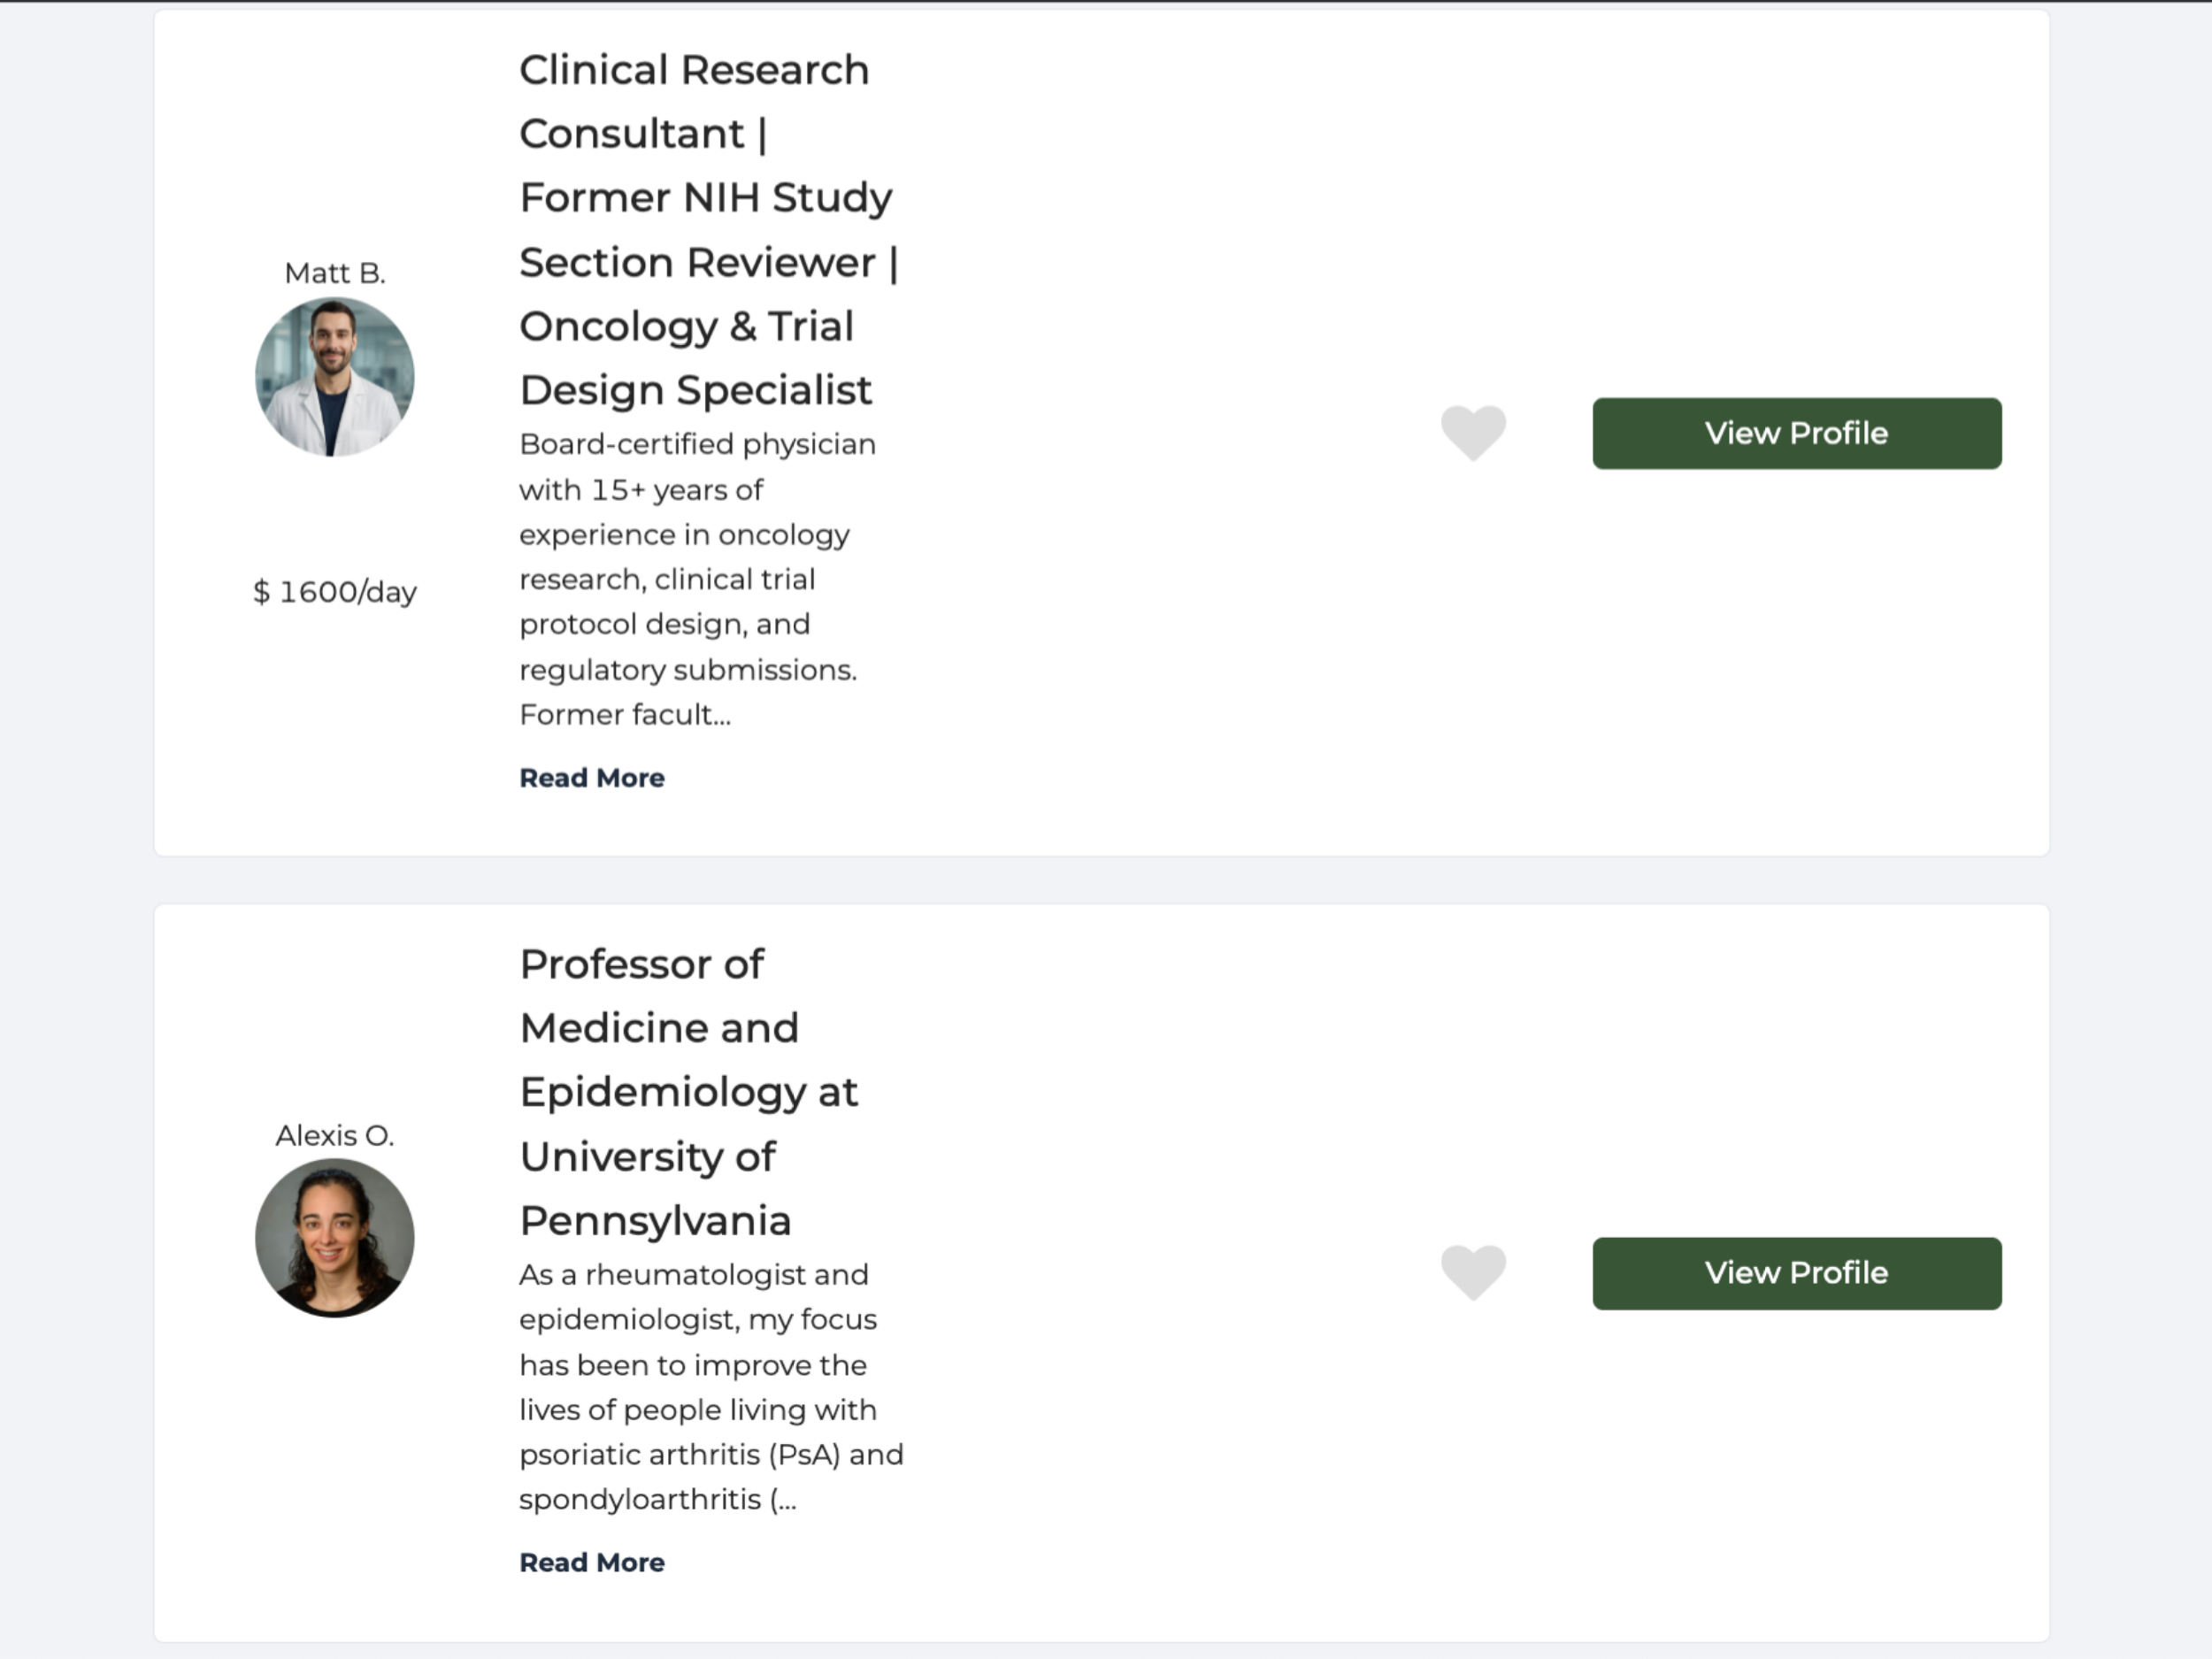Click Matt B.'s profile photo
Viewport: 2212px width, 1659px height.
click(x=335, y=377)
